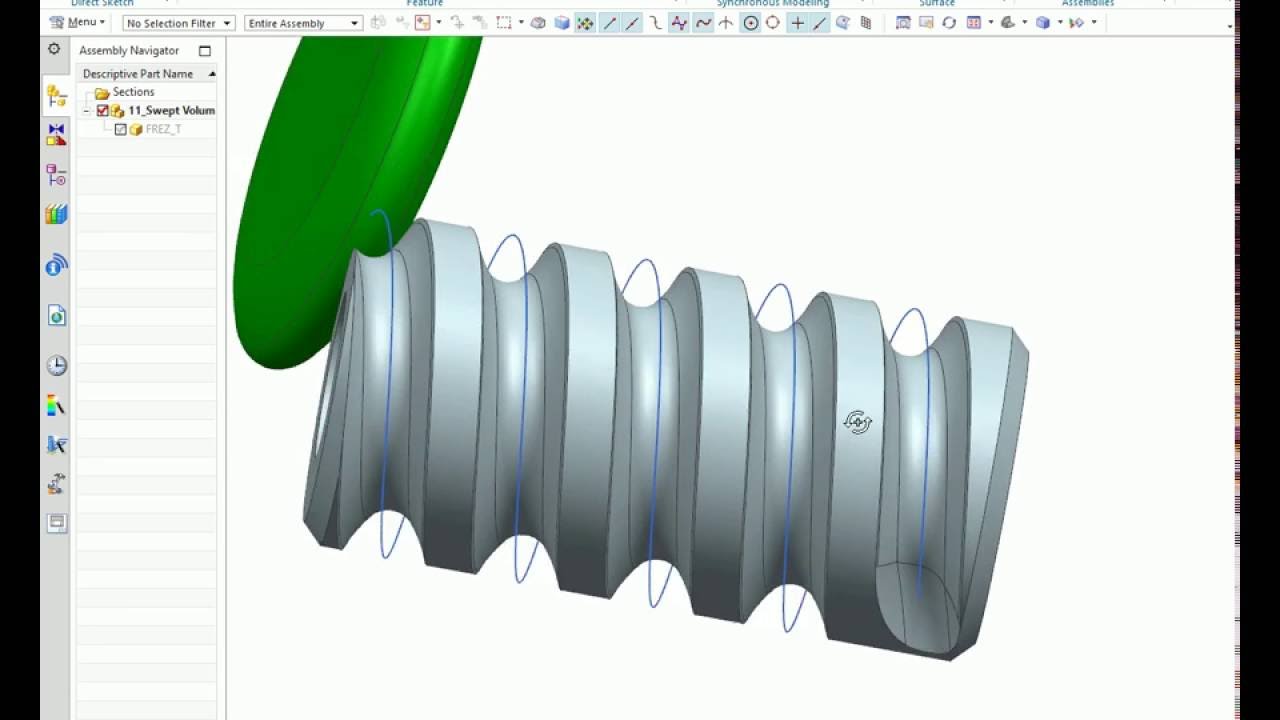The width and height of the screenshot is (1280, 720).
Task: Open dropdown arrow beside view layout icon
Action: (990, 23)
